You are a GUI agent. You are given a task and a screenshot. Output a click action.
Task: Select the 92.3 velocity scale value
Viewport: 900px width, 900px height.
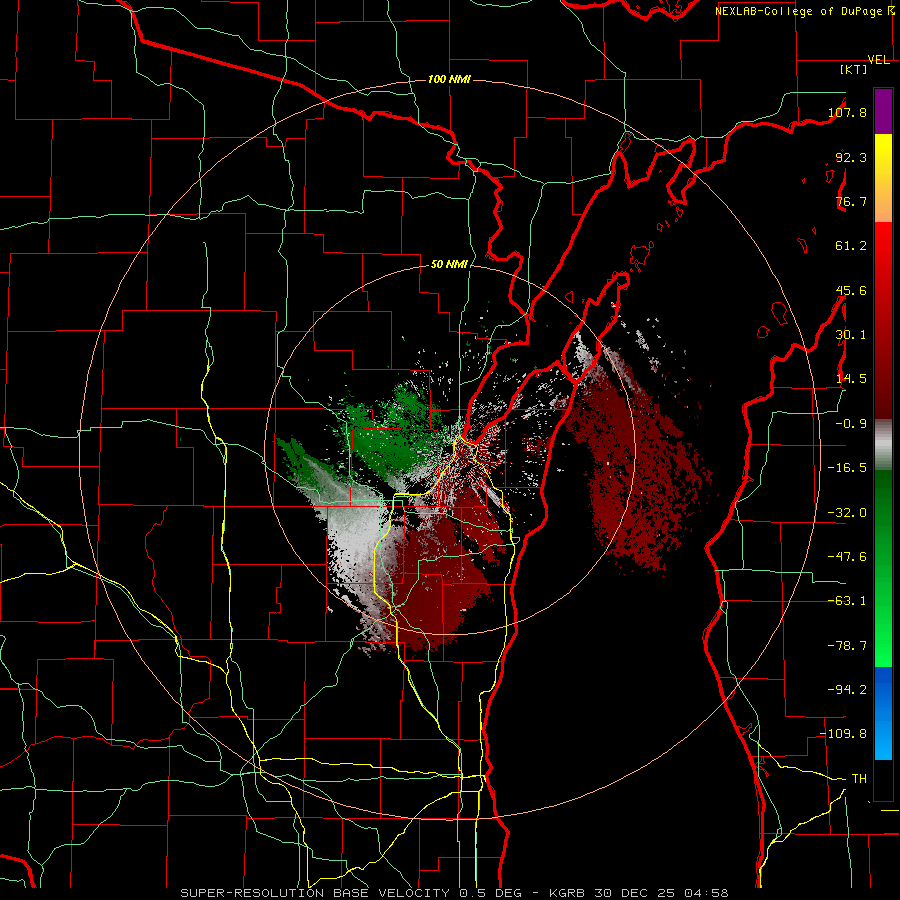(851, 157)
